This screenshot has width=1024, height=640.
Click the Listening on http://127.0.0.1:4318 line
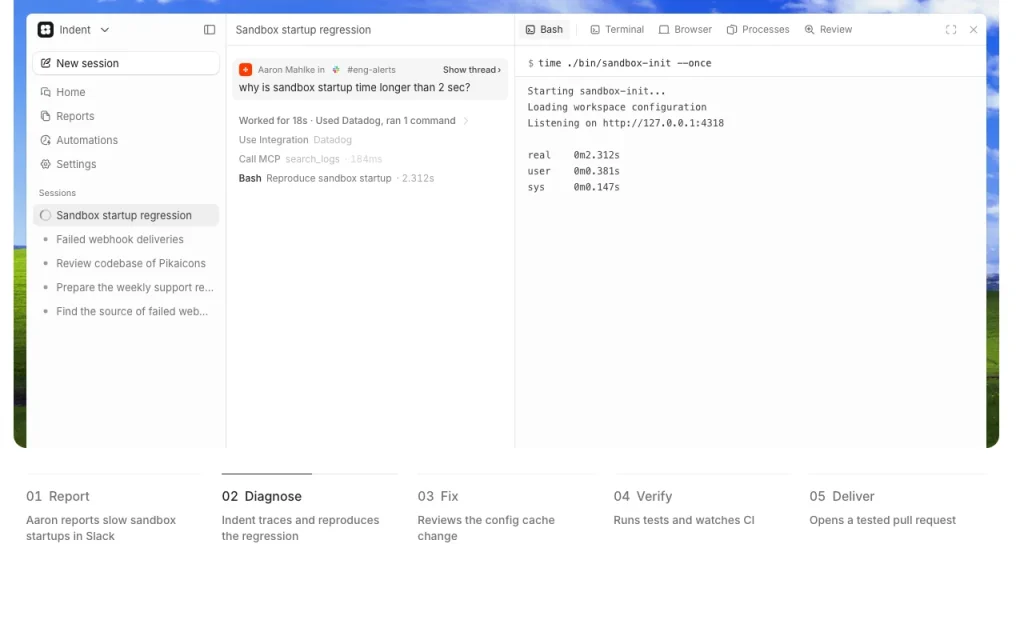(626, 123)
